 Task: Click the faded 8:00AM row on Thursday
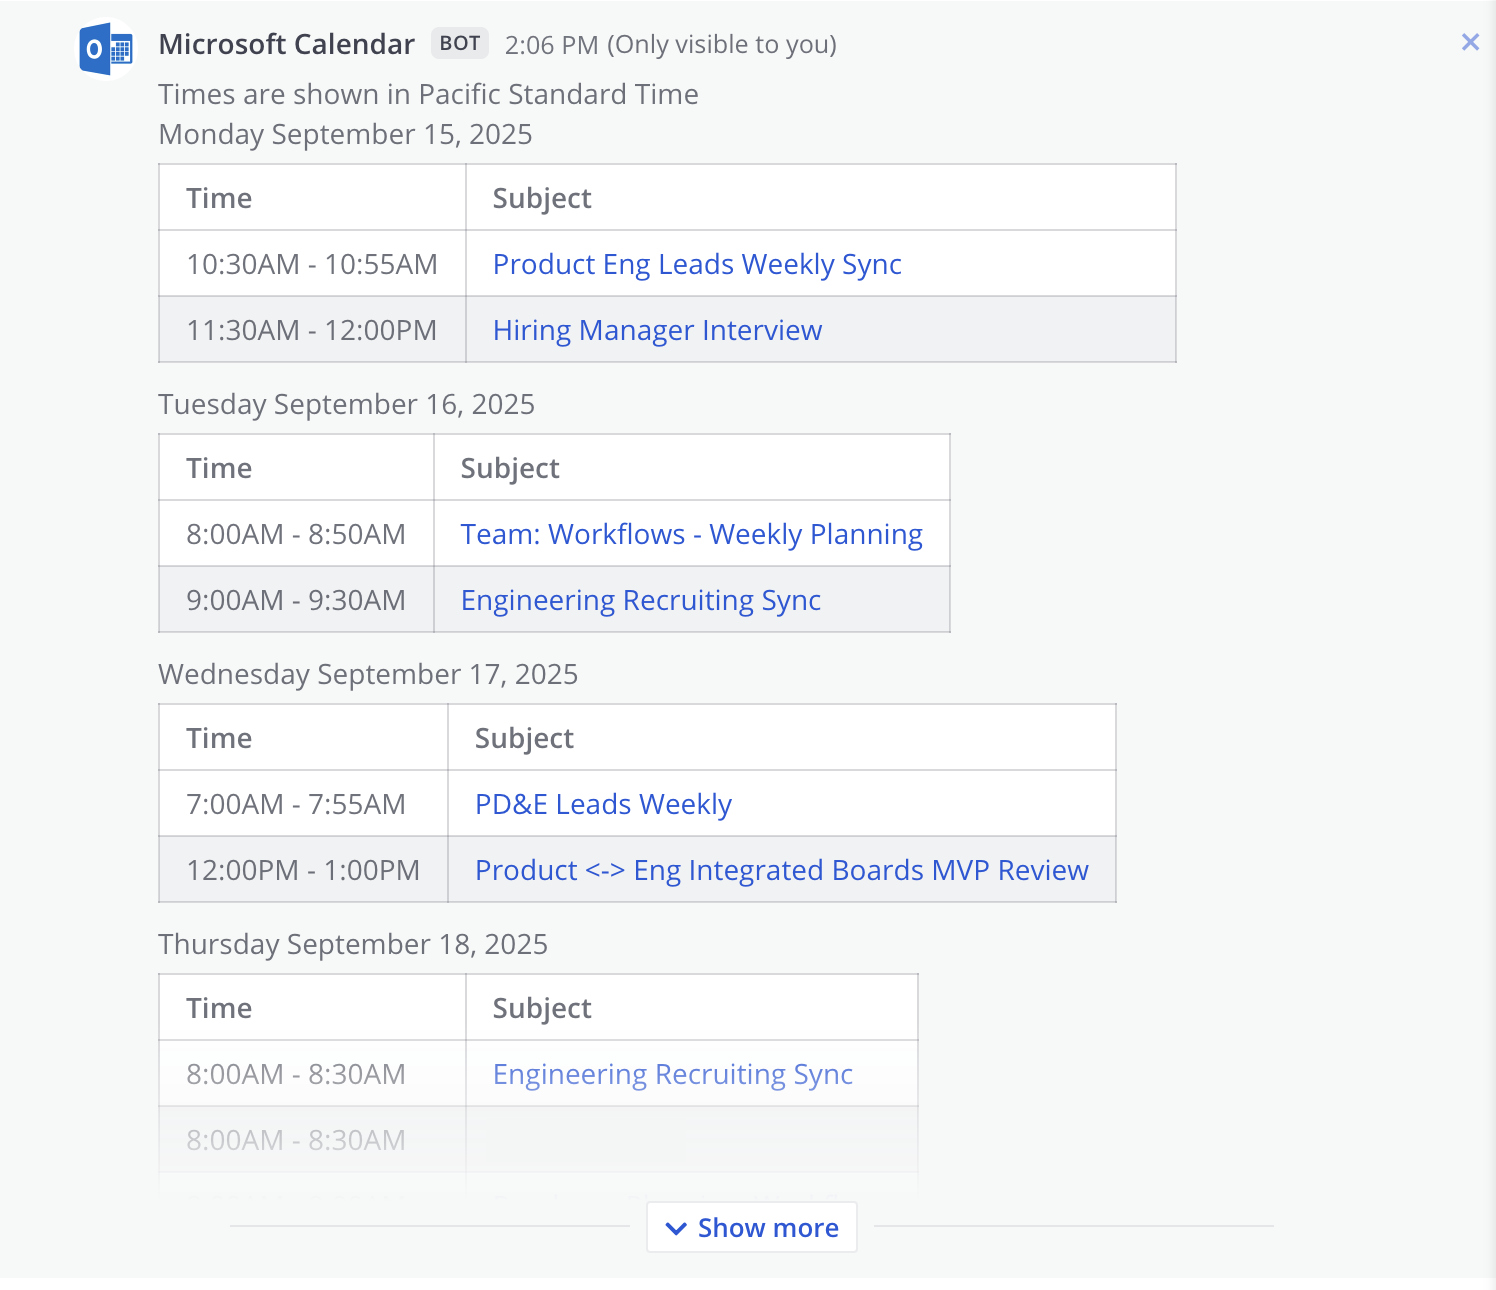click(295, 1140)
